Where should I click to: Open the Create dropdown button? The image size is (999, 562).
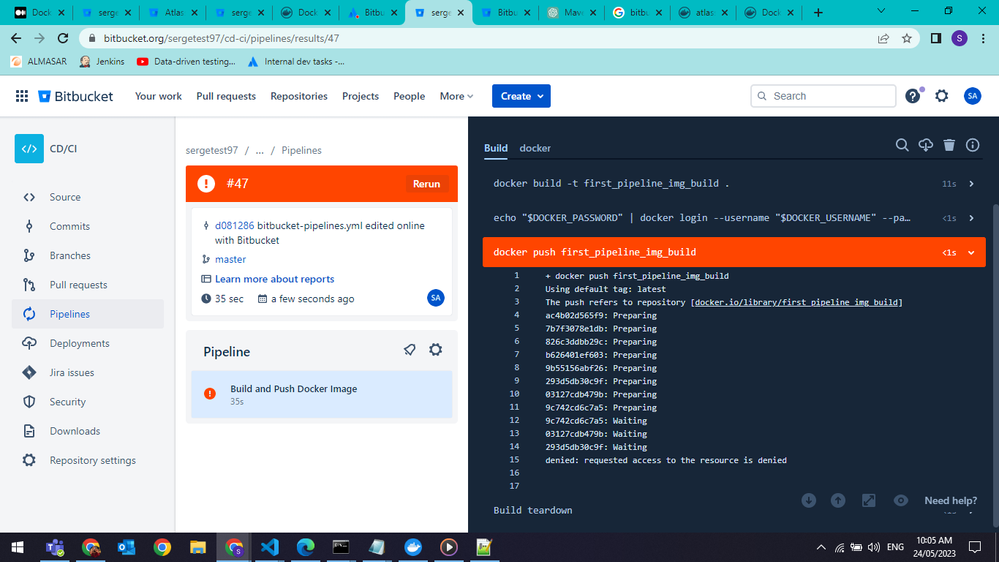click(521, 96)
